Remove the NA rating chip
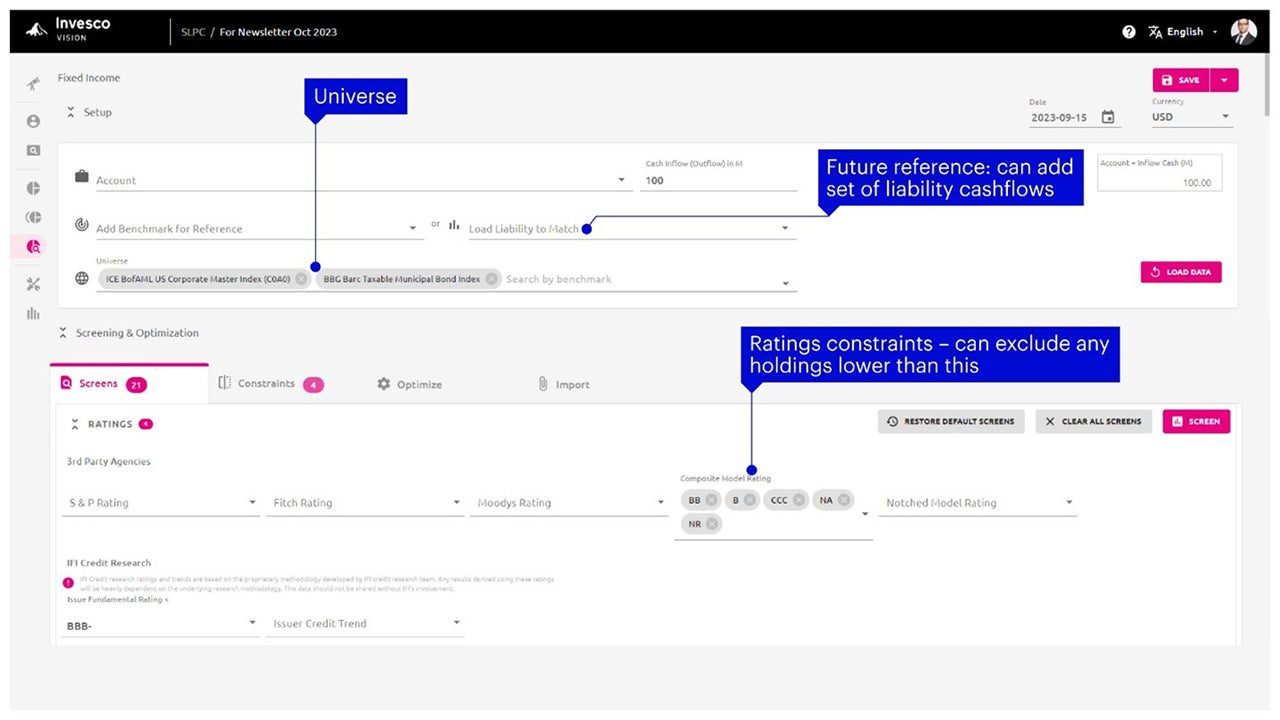This screenshot has height=720, width=1280. pyautogui.click(x=845, y=500)
